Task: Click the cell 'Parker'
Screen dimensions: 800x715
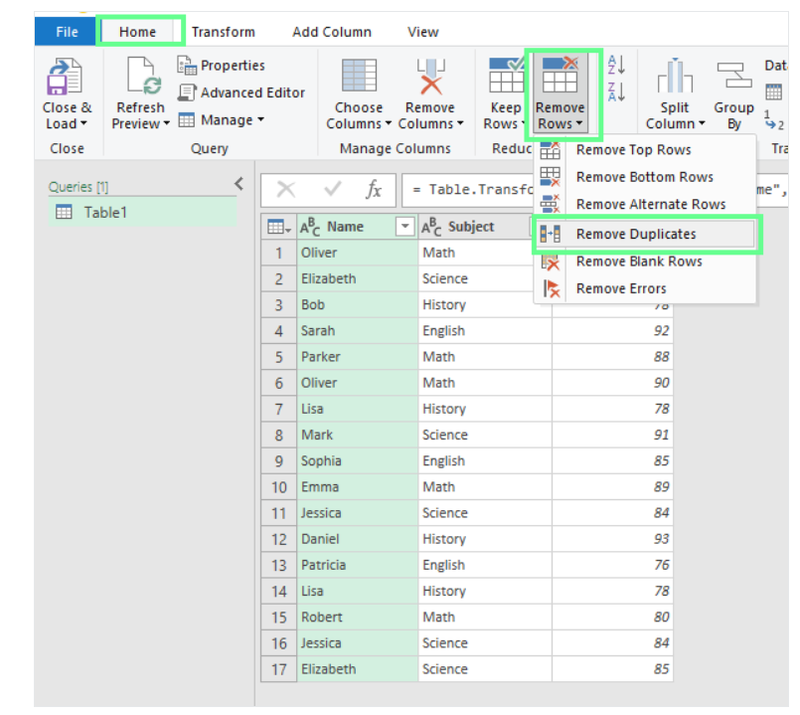Action: click(x=357, y=357)
